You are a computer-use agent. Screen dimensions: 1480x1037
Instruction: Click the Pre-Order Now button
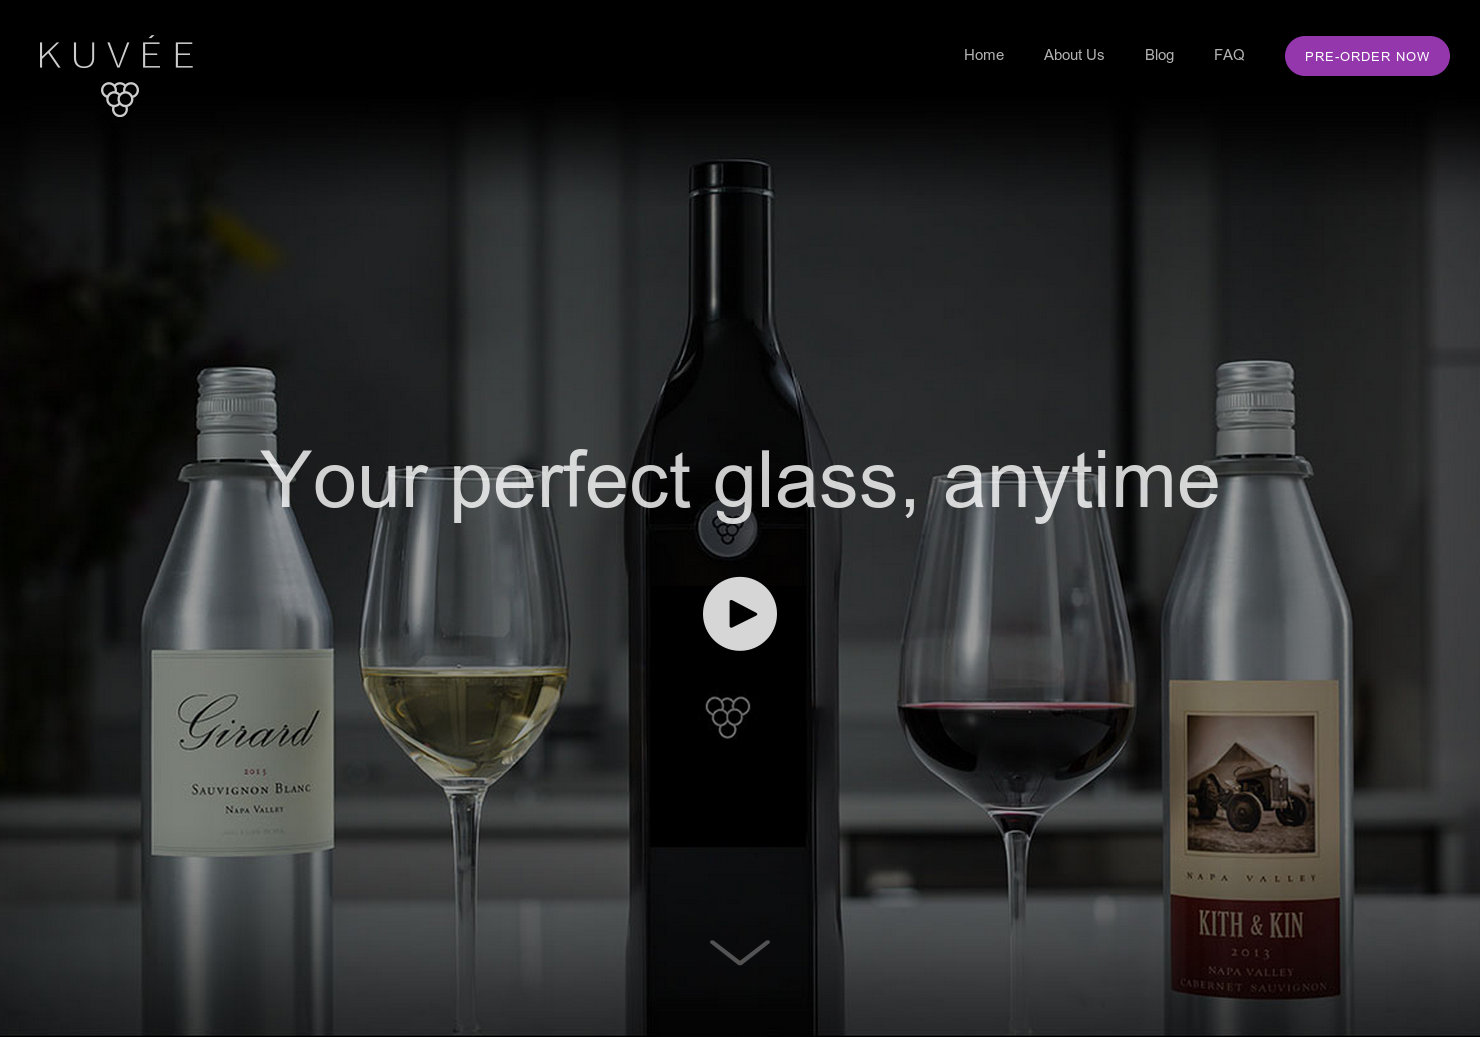[1367, 56]
